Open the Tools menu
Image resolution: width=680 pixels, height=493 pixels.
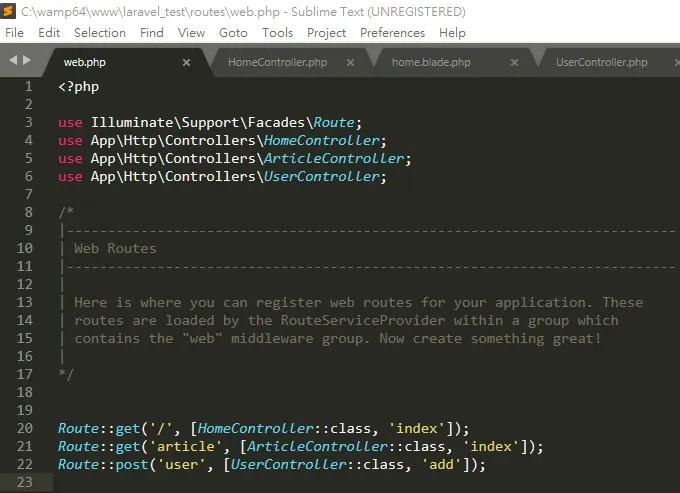[278, 33]
